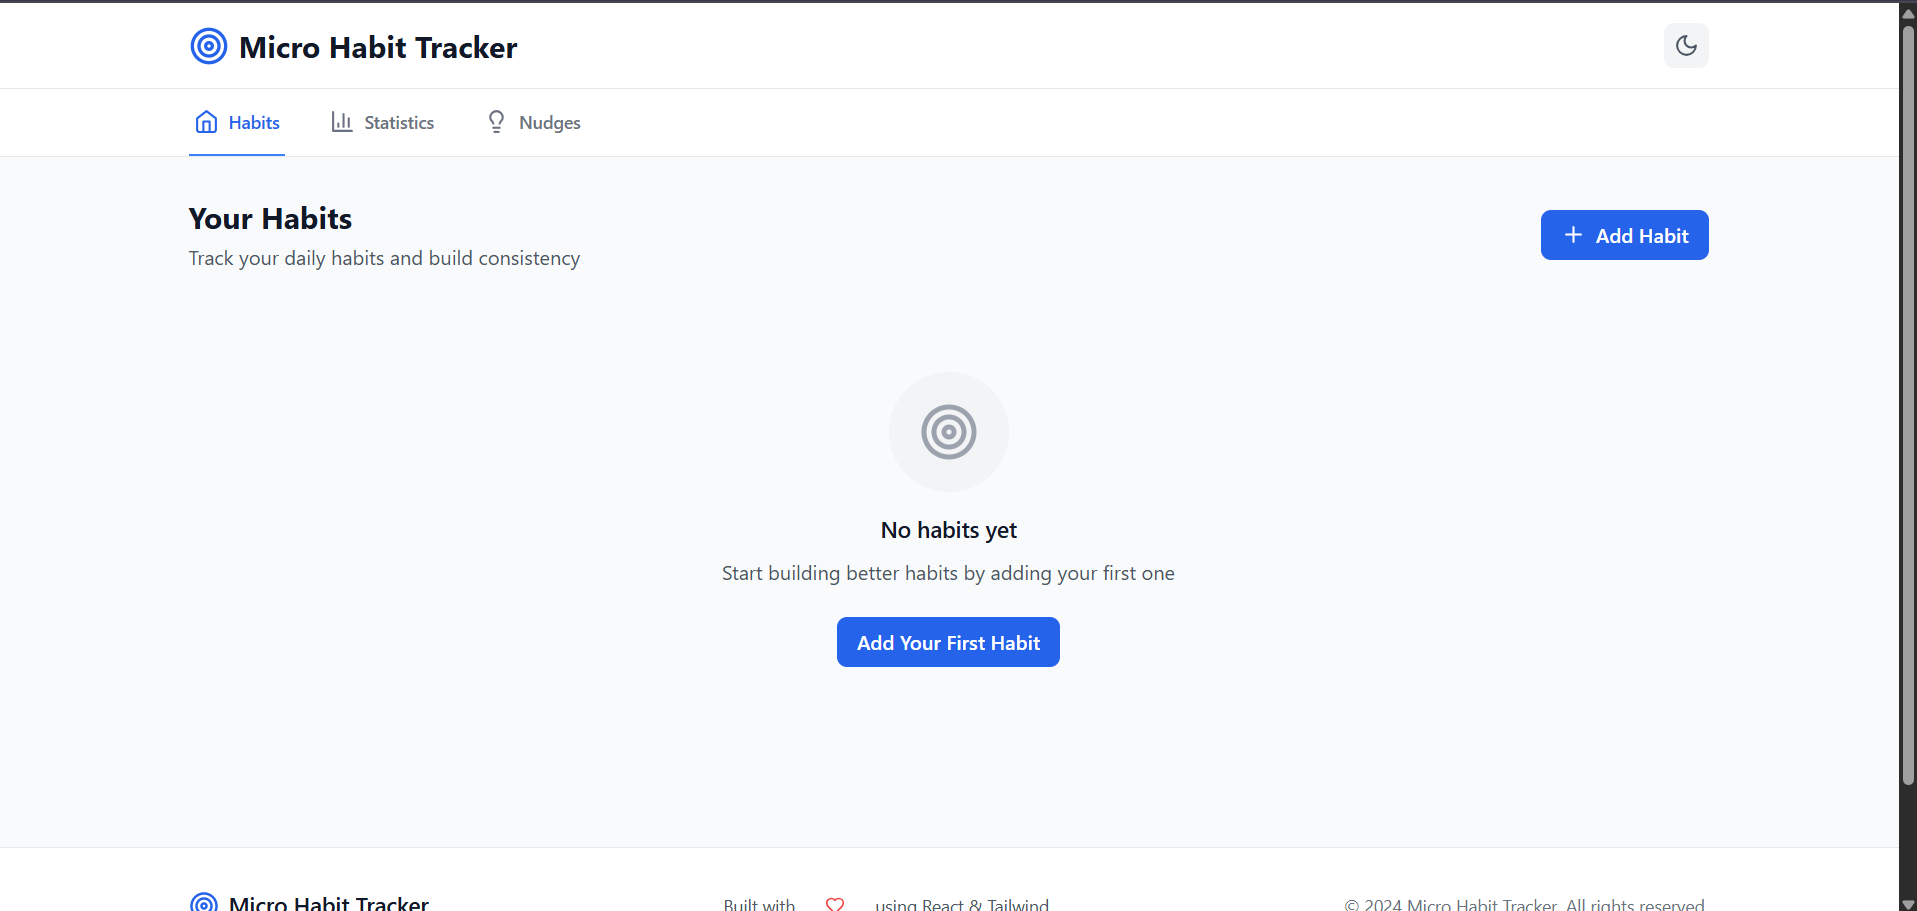The height and width of the screenshot is (911, 1917).
Task: Click the Track your daily habits subtitle
Action: (384, 258)
